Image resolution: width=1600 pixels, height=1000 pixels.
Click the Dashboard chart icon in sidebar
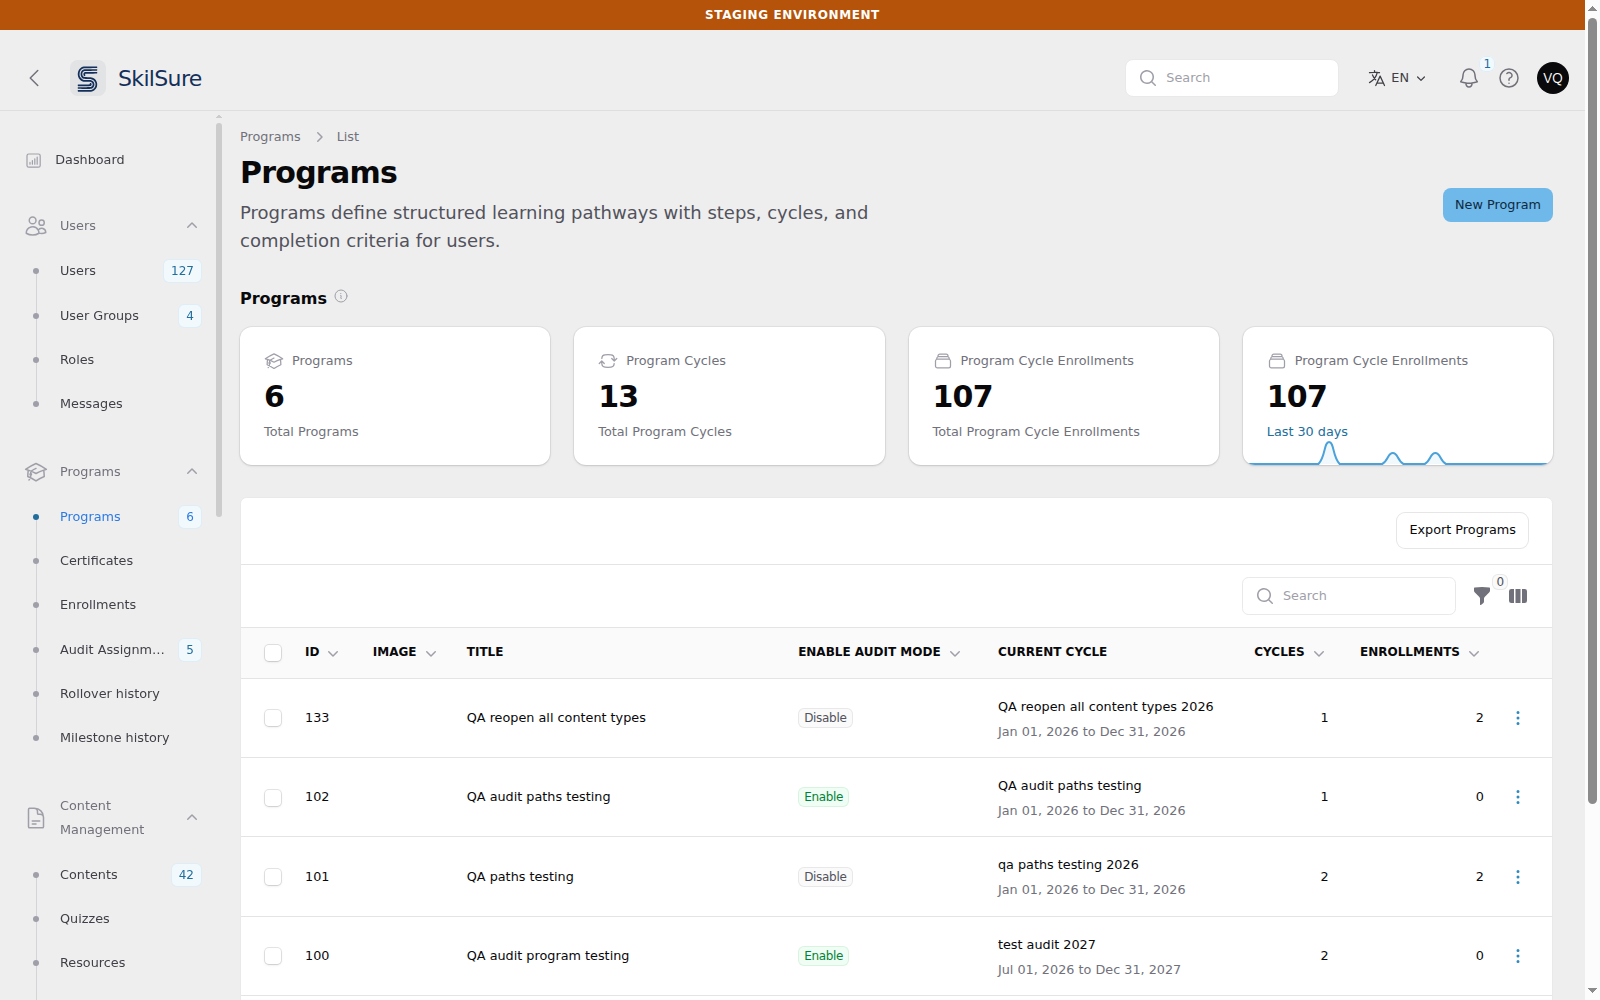tap(34, 160)
